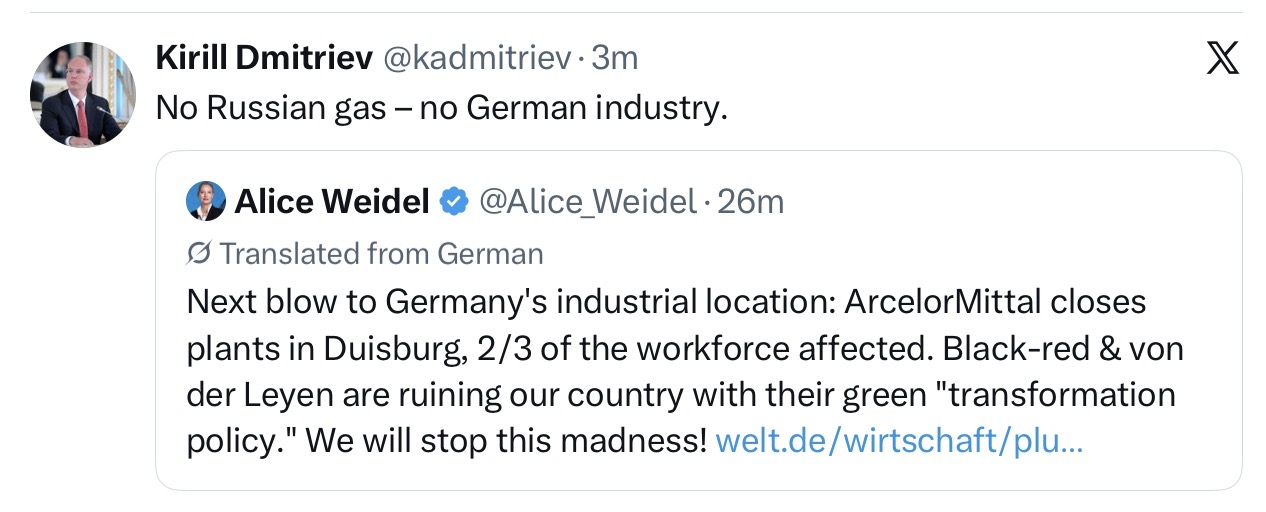The image size is (1266, 512).
Task: Click the Alice Weidel display name
Action: (x=331, y=202)
